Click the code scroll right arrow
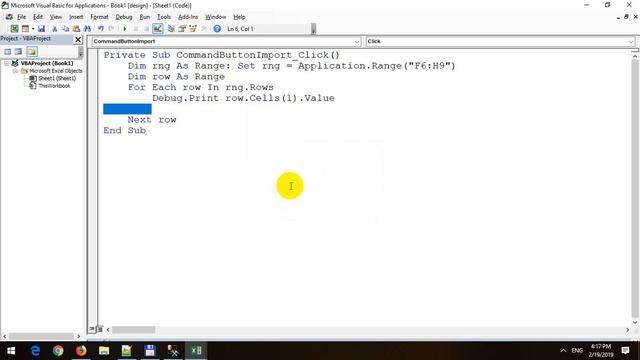The height and width of the screenshot is (360, 640). tap(627, 329)
